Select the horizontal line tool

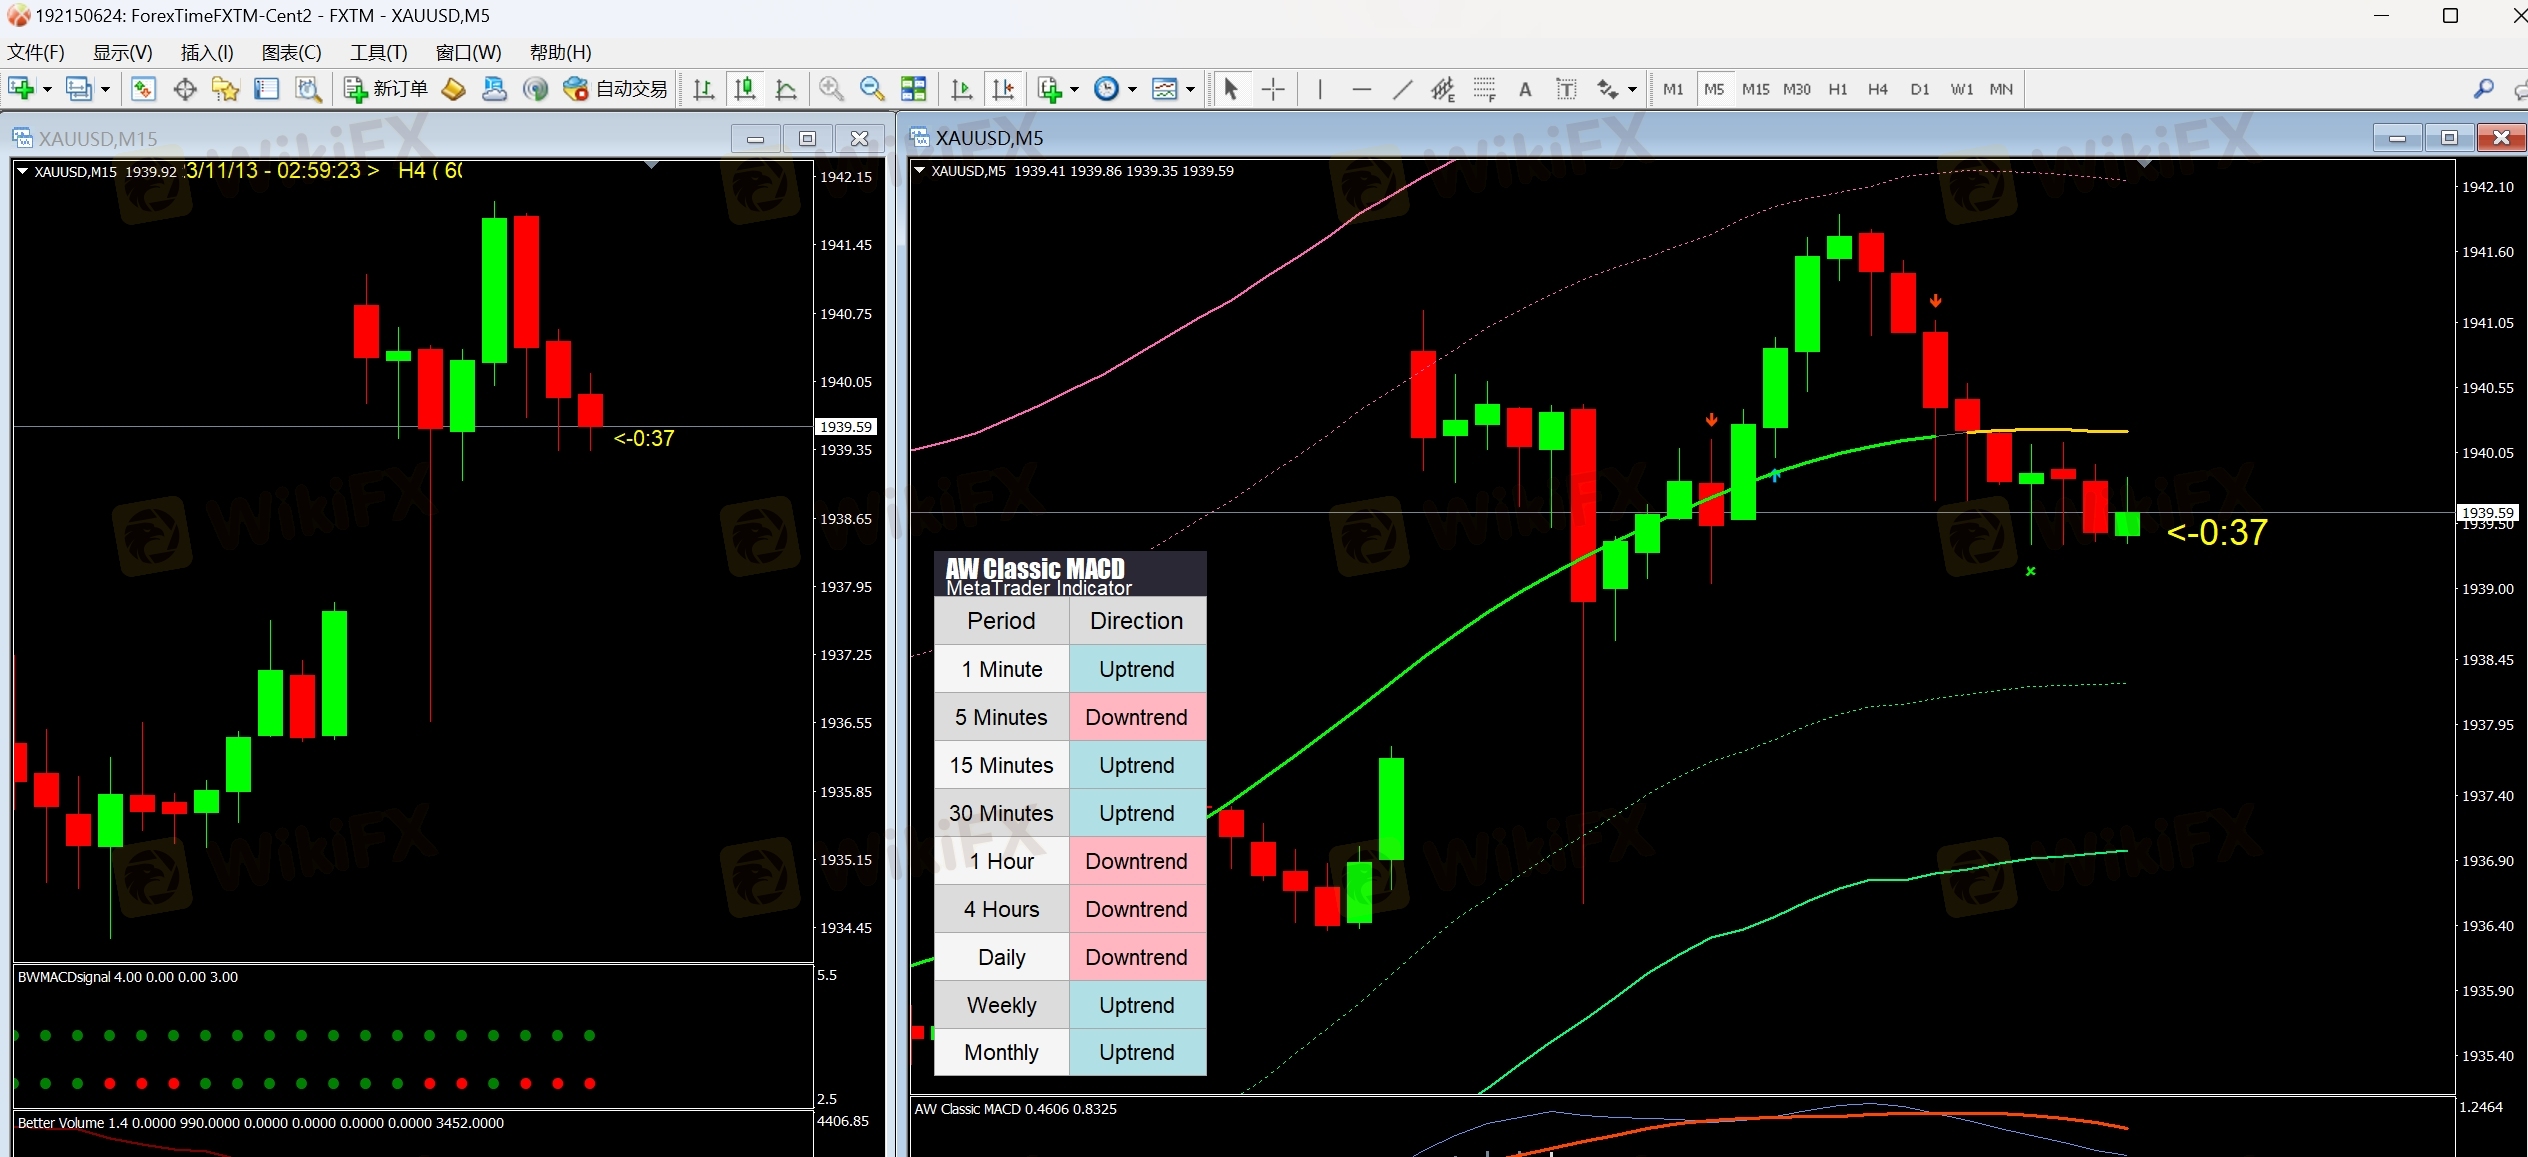pos(1361,89)
